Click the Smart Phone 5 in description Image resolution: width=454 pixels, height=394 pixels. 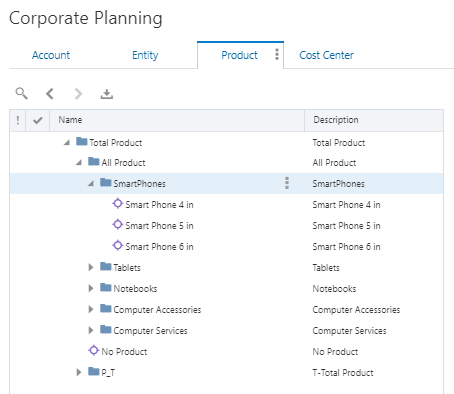346,226
